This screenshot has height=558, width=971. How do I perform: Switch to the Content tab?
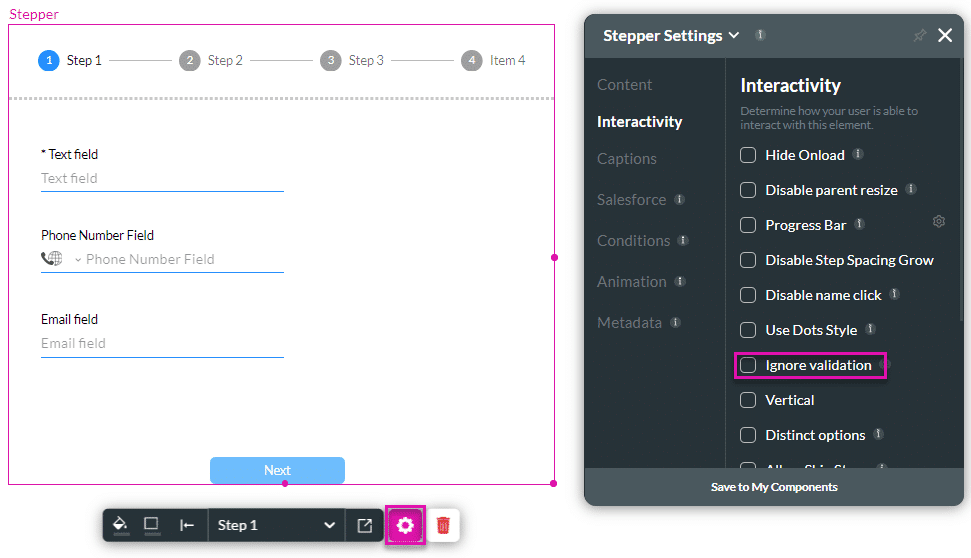point(624,85)
